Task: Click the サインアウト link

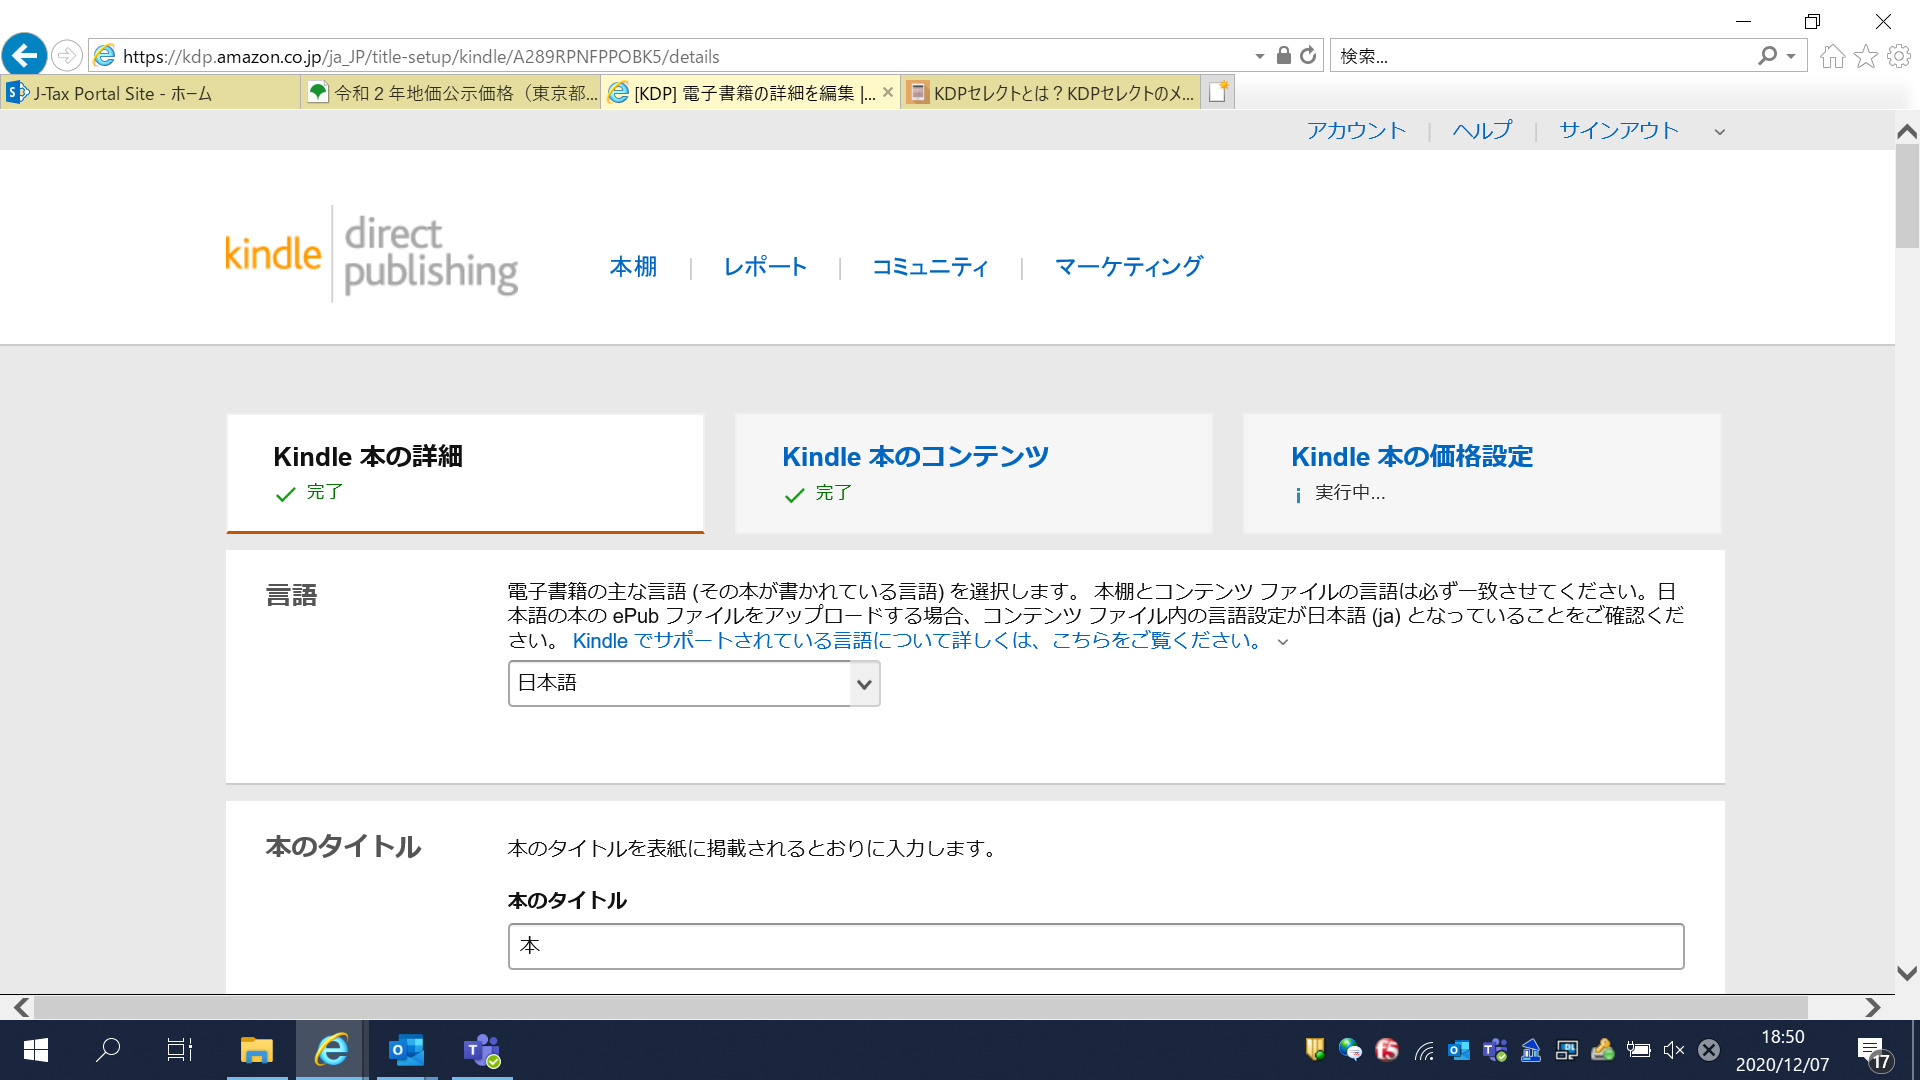Action: point(1618,131)
